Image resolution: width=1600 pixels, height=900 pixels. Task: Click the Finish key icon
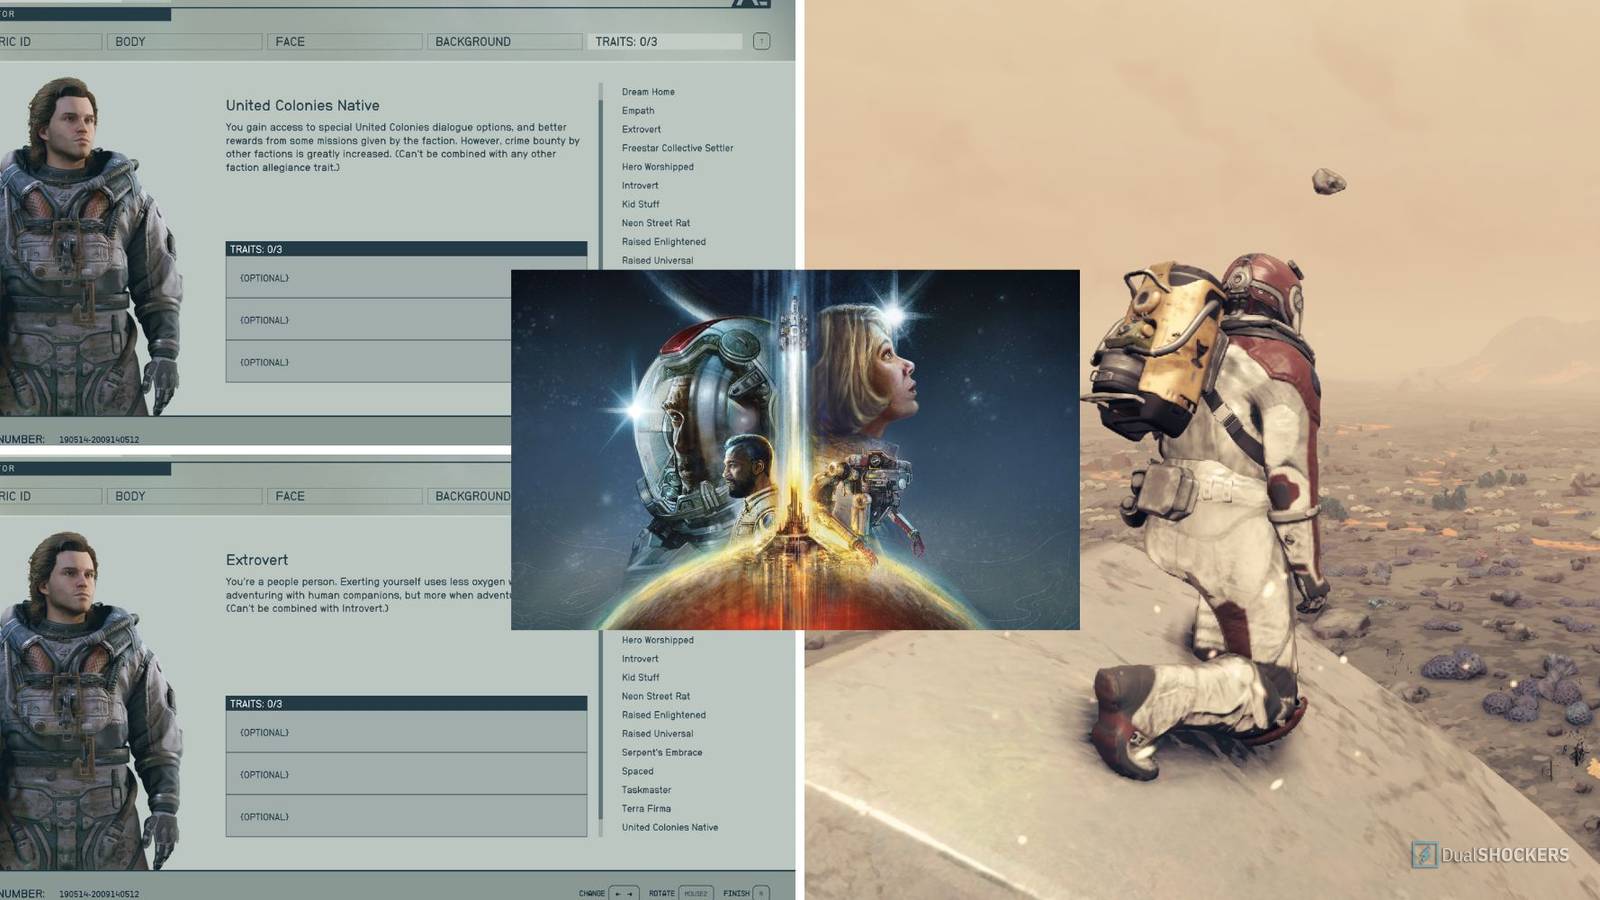pos(761,893)
